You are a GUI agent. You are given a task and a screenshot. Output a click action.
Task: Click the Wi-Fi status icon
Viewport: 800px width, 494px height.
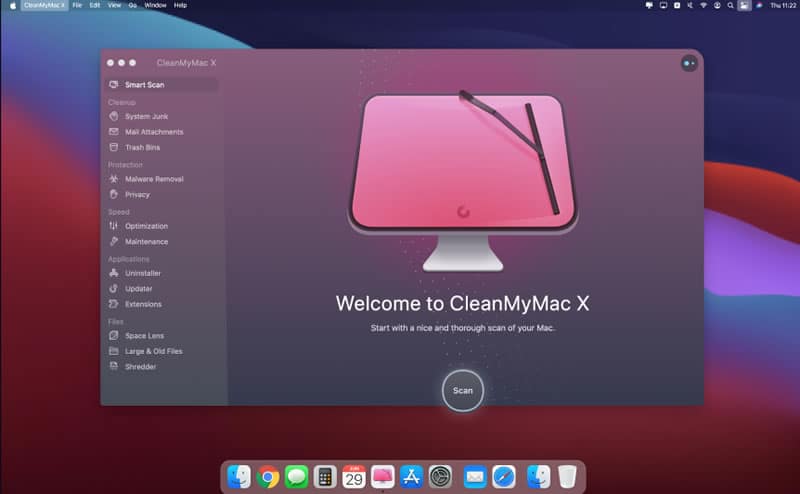[703, 5]
